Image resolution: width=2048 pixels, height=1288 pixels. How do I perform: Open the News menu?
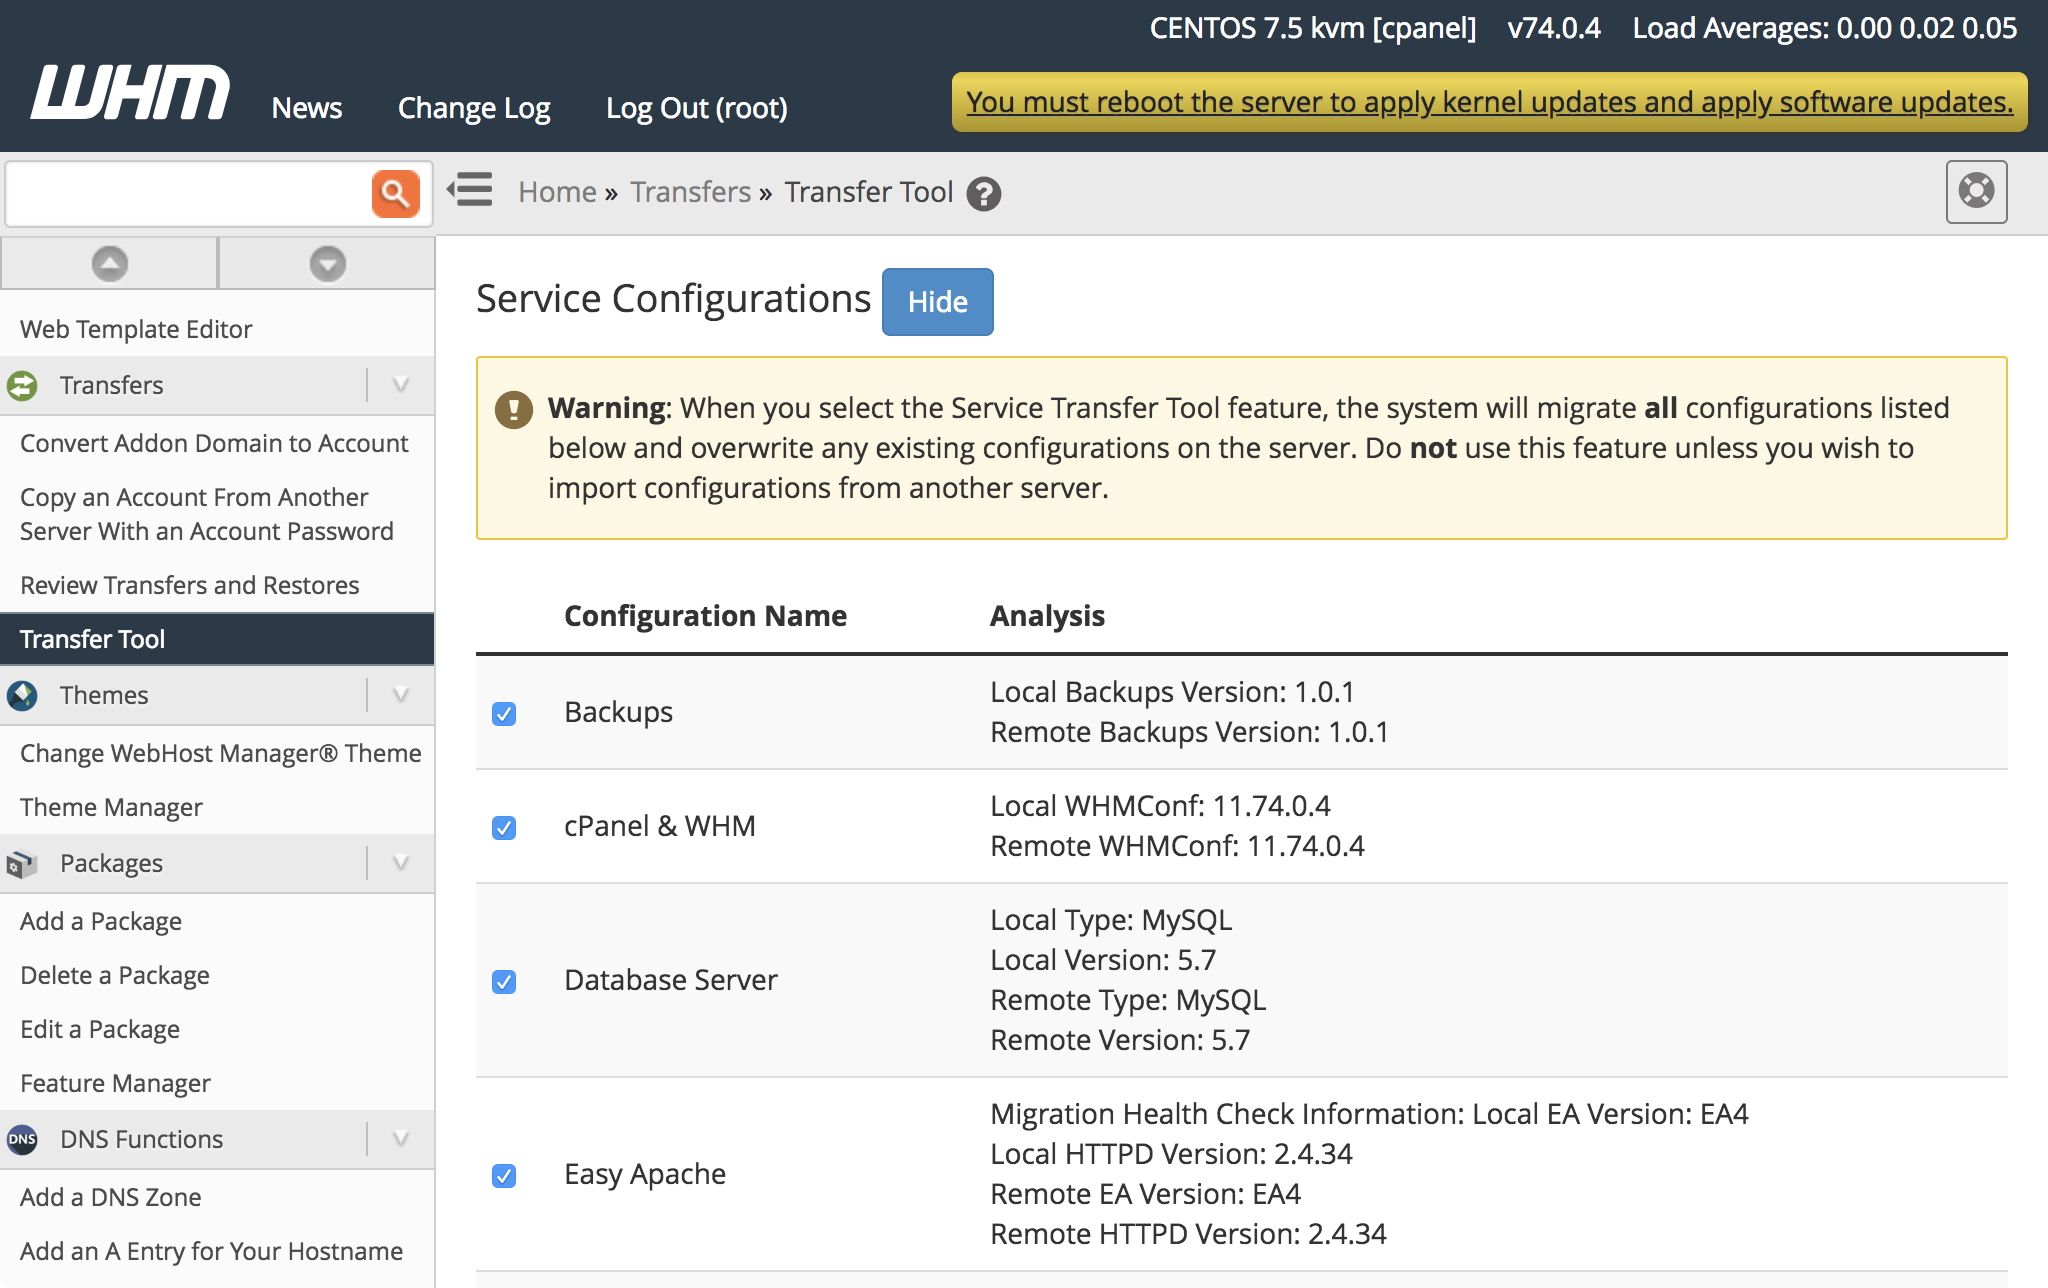click(x=307, y=107)
